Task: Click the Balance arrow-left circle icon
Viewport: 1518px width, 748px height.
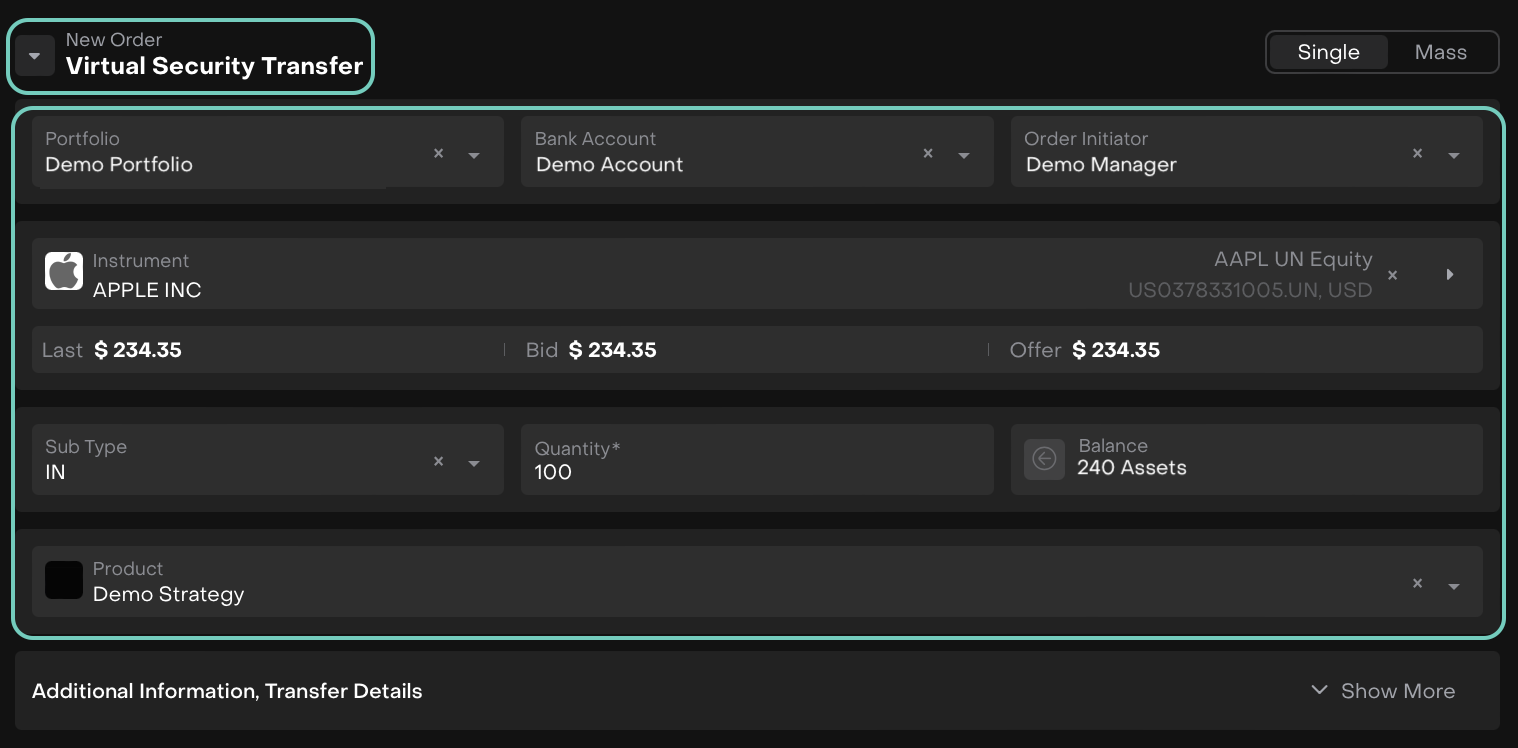Action: [1044, 459]
